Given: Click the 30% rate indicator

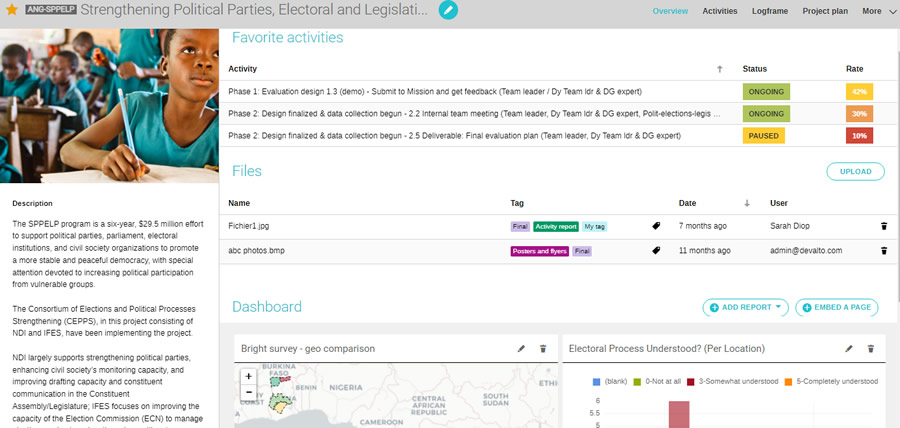Looking at the screenshot, I should [x=859, y=114].
